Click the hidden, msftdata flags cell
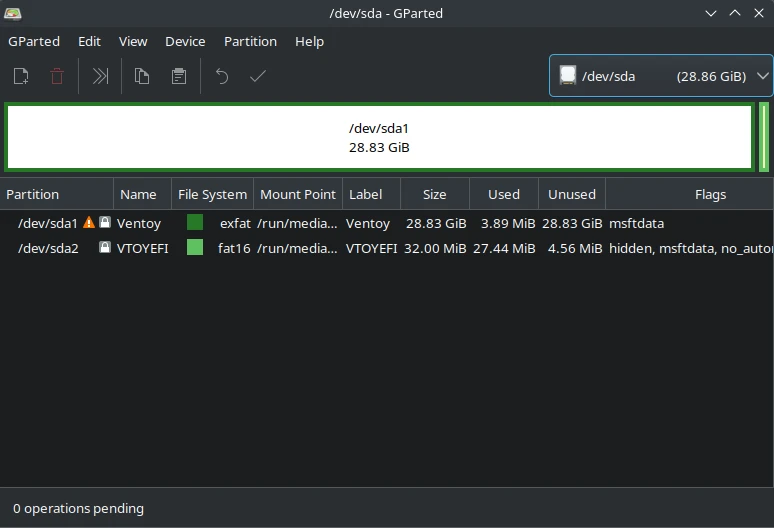This screenshot has height=528, width=774. [x=691, y=248]
